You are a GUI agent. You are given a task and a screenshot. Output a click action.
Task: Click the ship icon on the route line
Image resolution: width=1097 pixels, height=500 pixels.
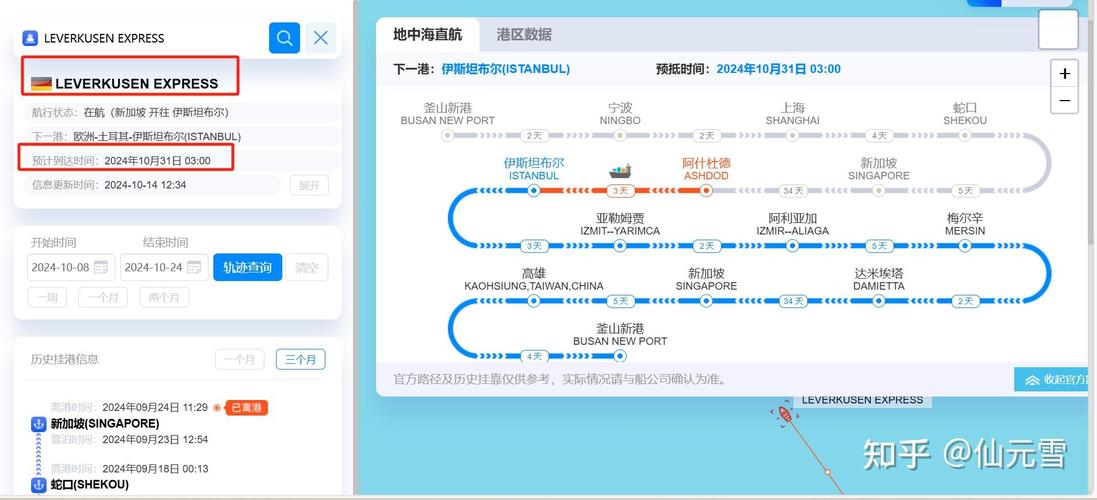(620, 171)
